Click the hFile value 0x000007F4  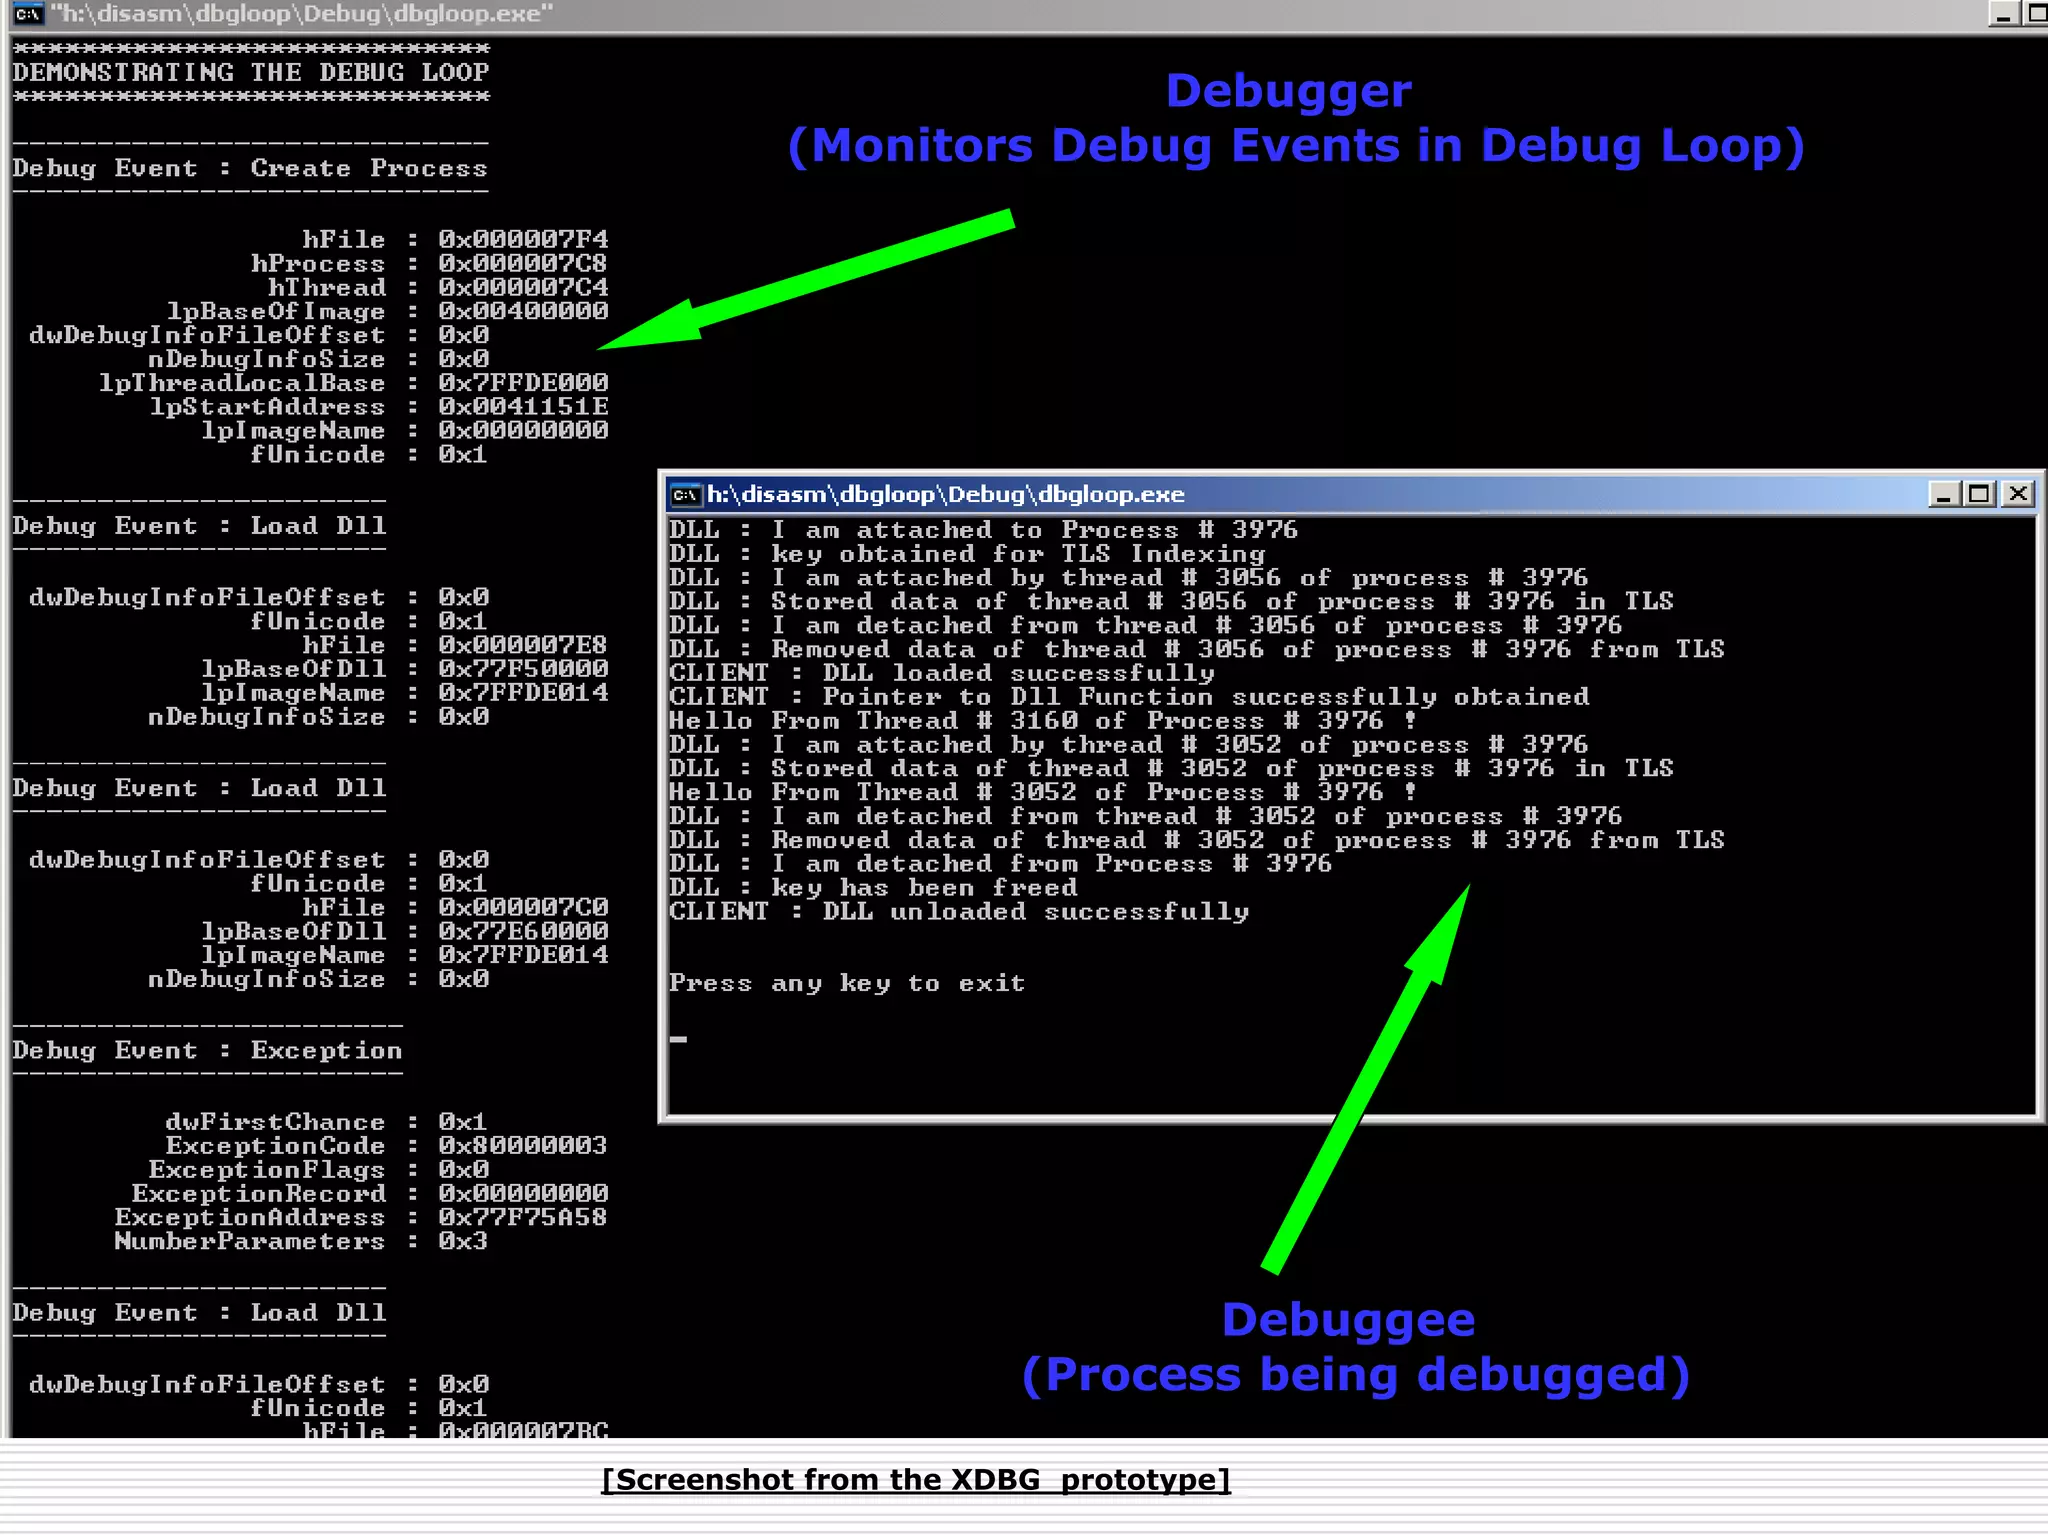point(523,240)
